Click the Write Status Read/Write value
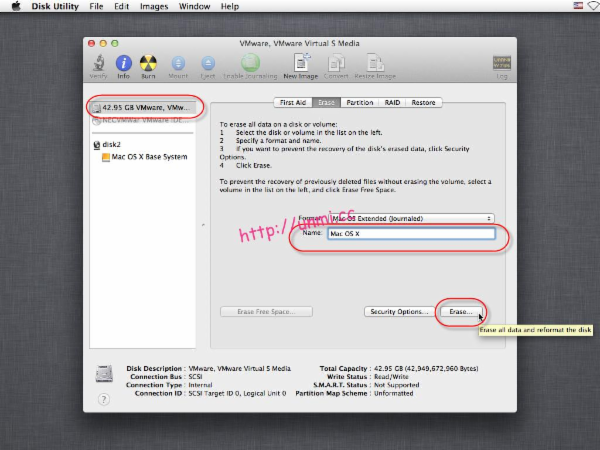600x450 pixels. [391, 377]
